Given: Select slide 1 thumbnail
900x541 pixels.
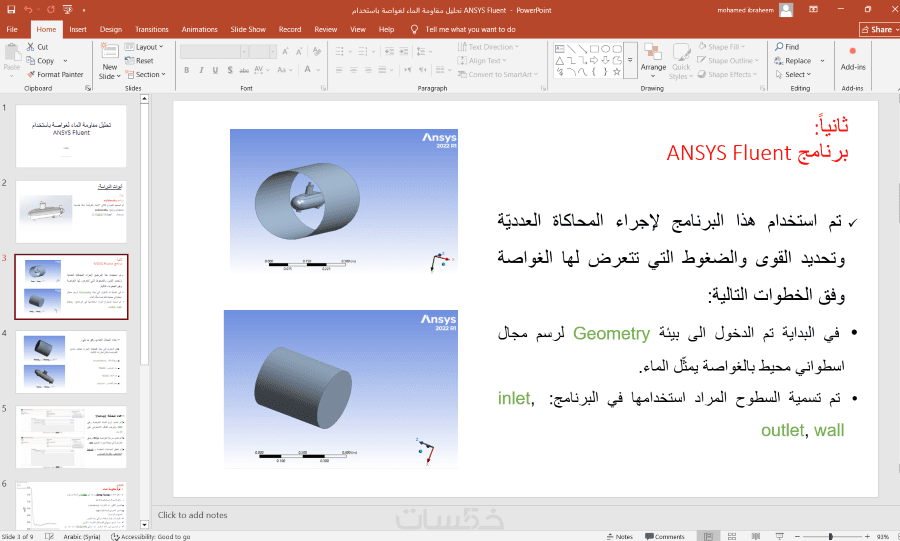Looking at the screenshot, I should pos(71,136).
